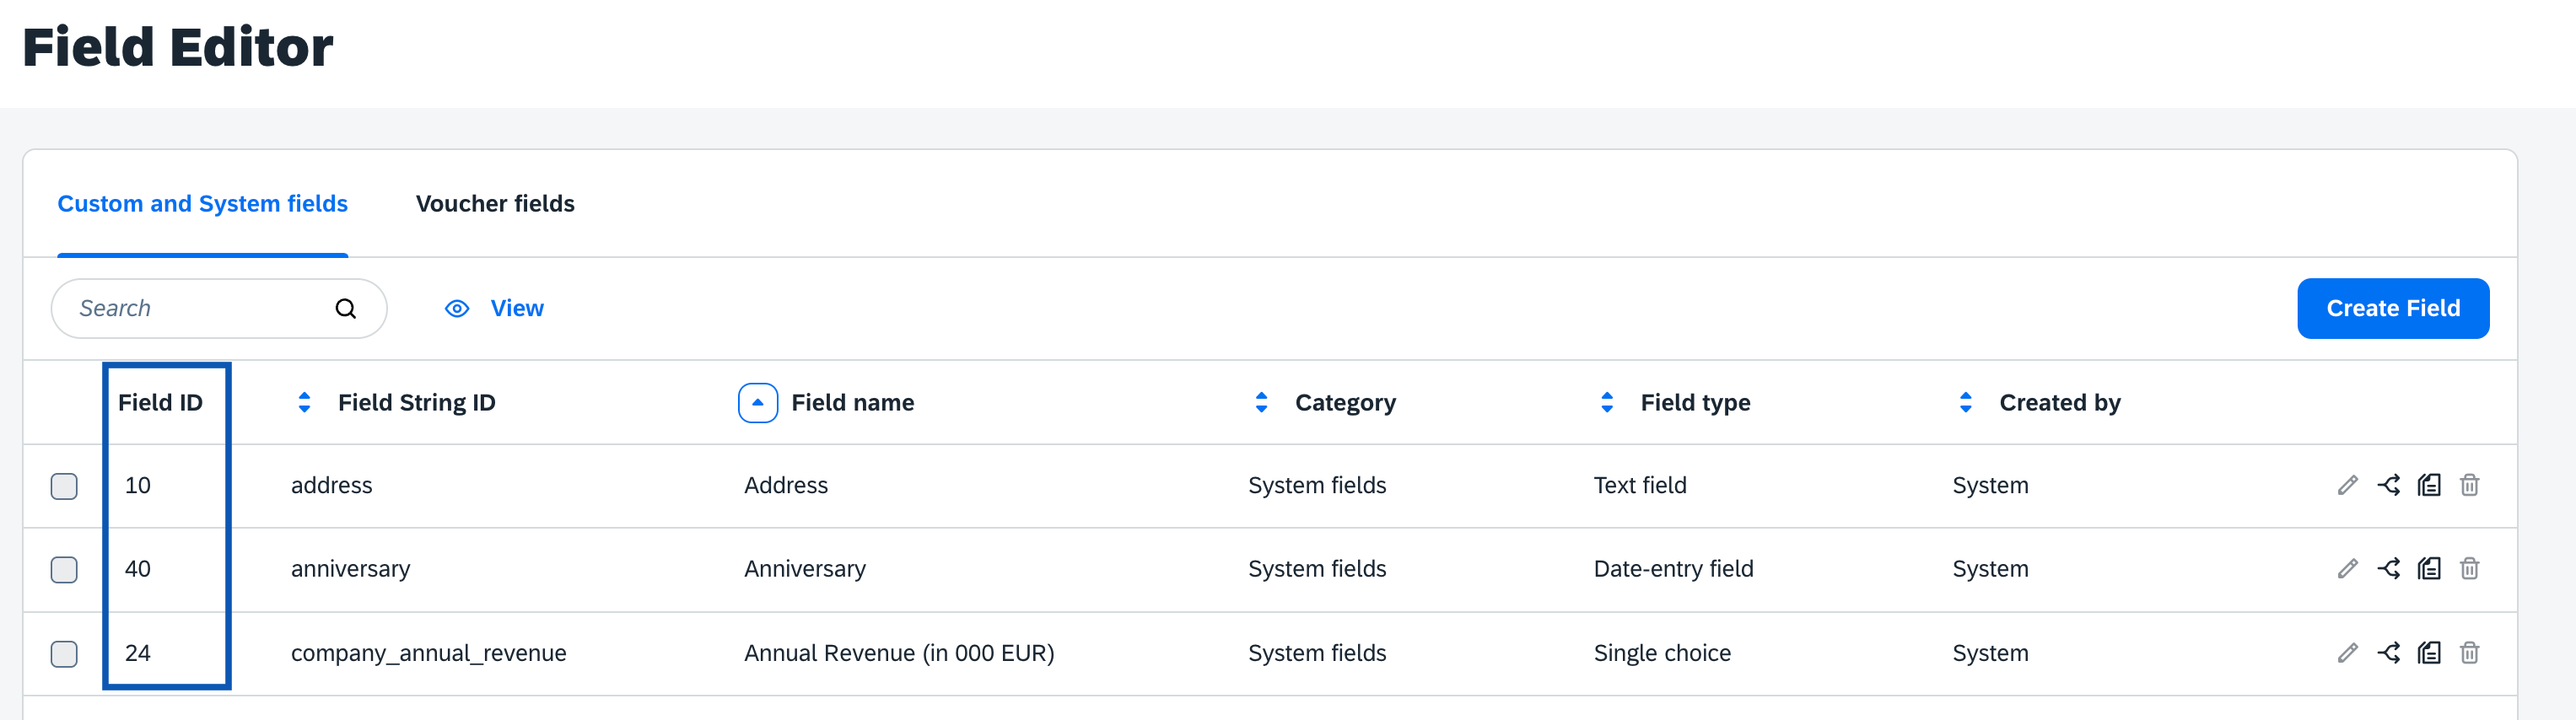
Task: Edit the Annual Revenue field with pencil icon
Action: [x=2347, y=653]
